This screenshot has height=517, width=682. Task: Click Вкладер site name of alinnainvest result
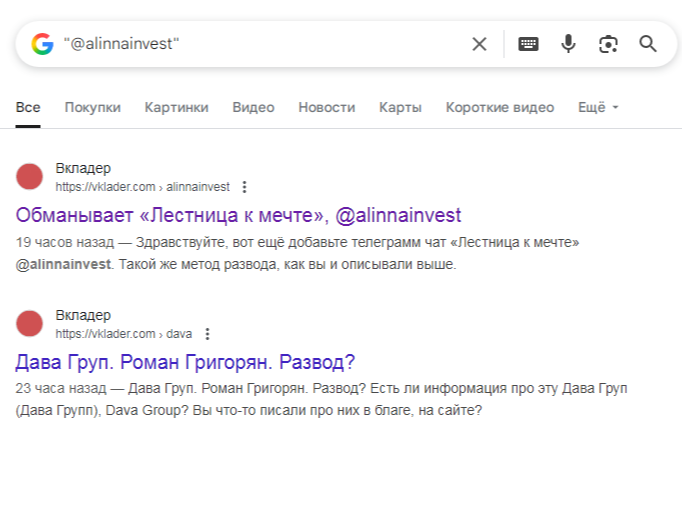(x=83, y=168)
